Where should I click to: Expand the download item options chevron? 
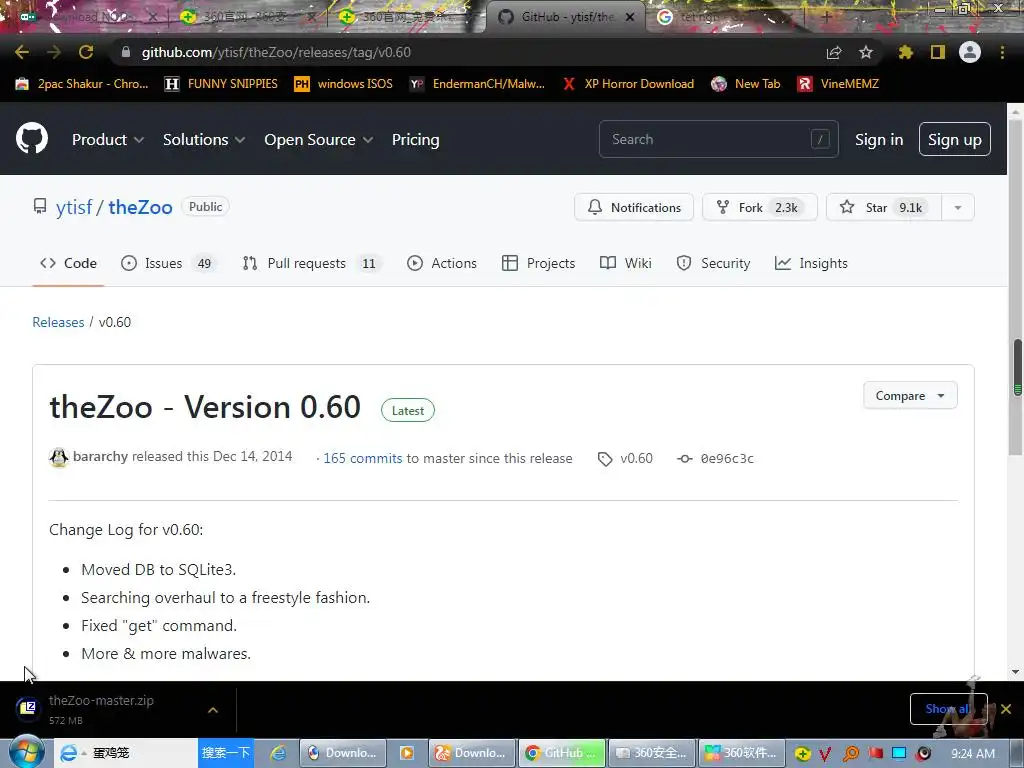pos(213,710)
